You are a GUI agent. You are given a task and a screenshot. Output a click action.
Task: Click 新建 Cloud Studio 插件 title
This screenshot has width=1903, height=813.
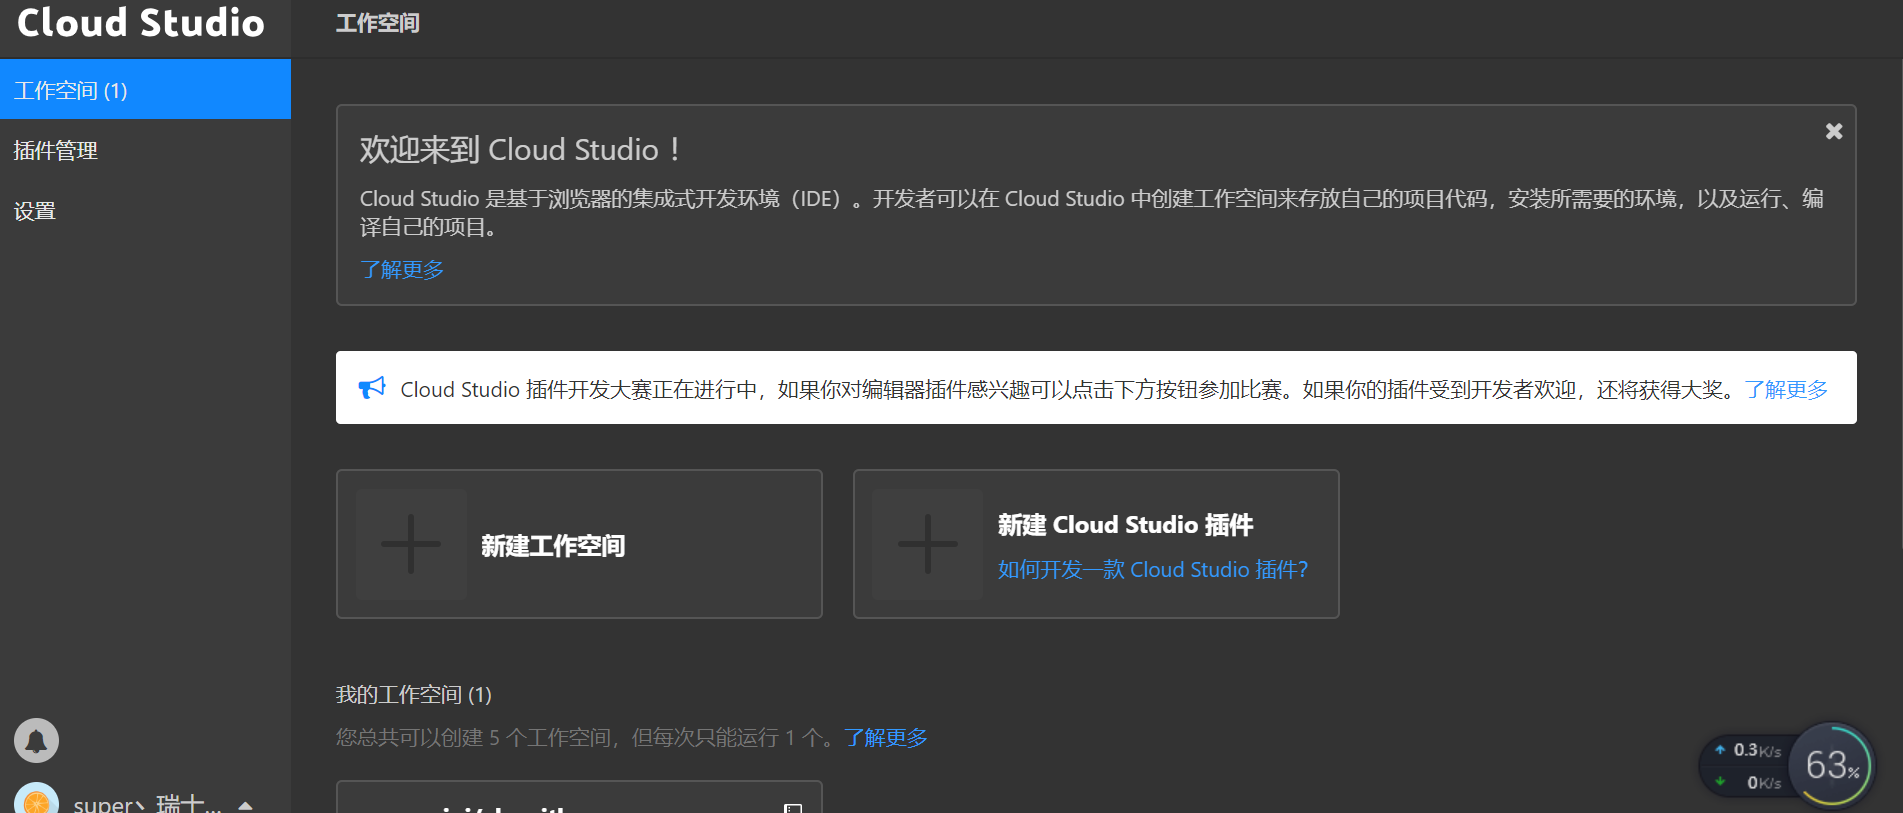[x=1125, y=524]
